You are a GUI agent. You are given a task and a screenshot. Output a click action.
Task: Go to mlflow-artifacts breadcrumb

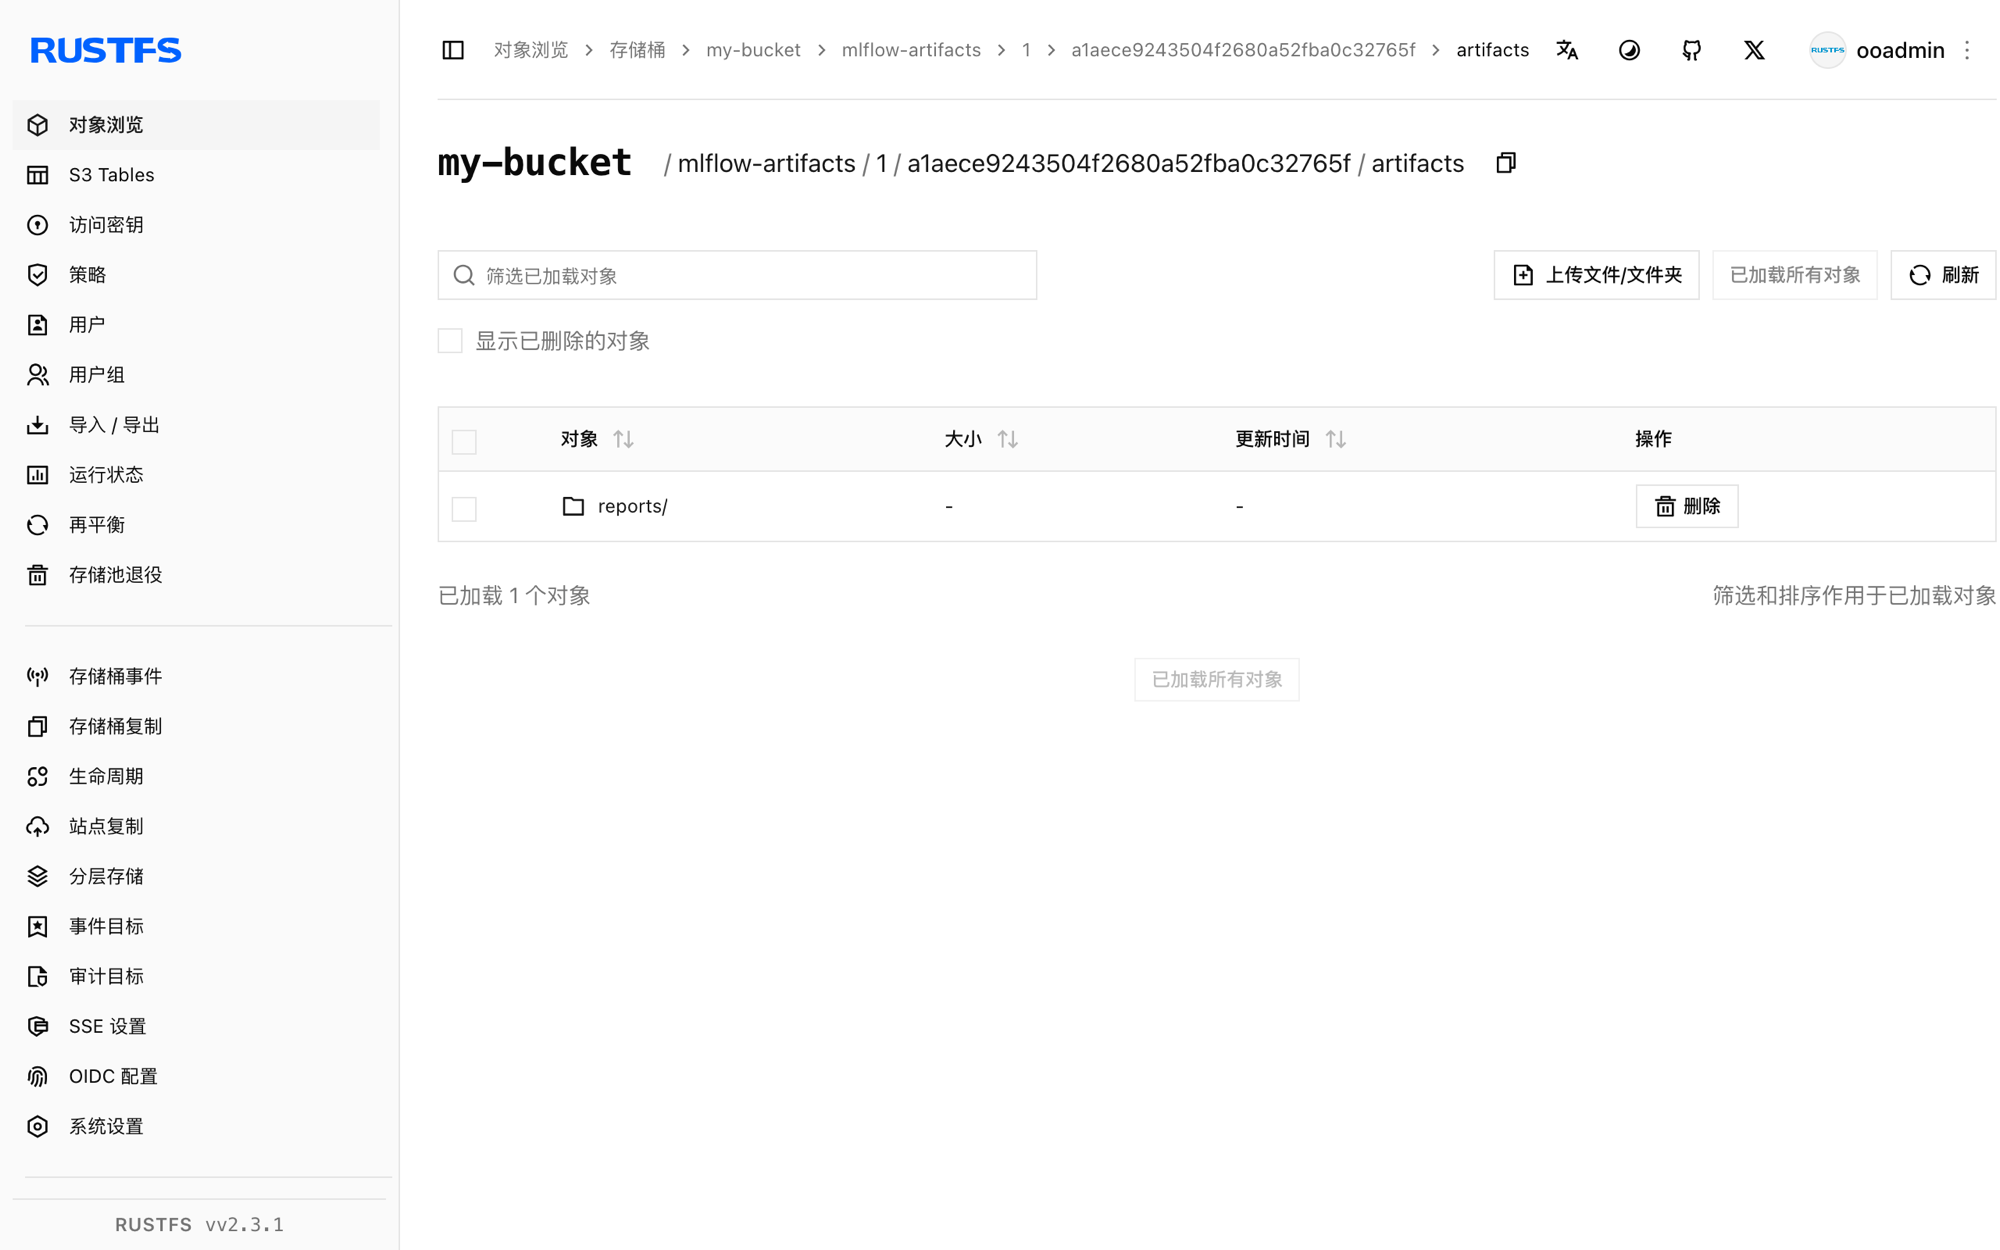911,50
